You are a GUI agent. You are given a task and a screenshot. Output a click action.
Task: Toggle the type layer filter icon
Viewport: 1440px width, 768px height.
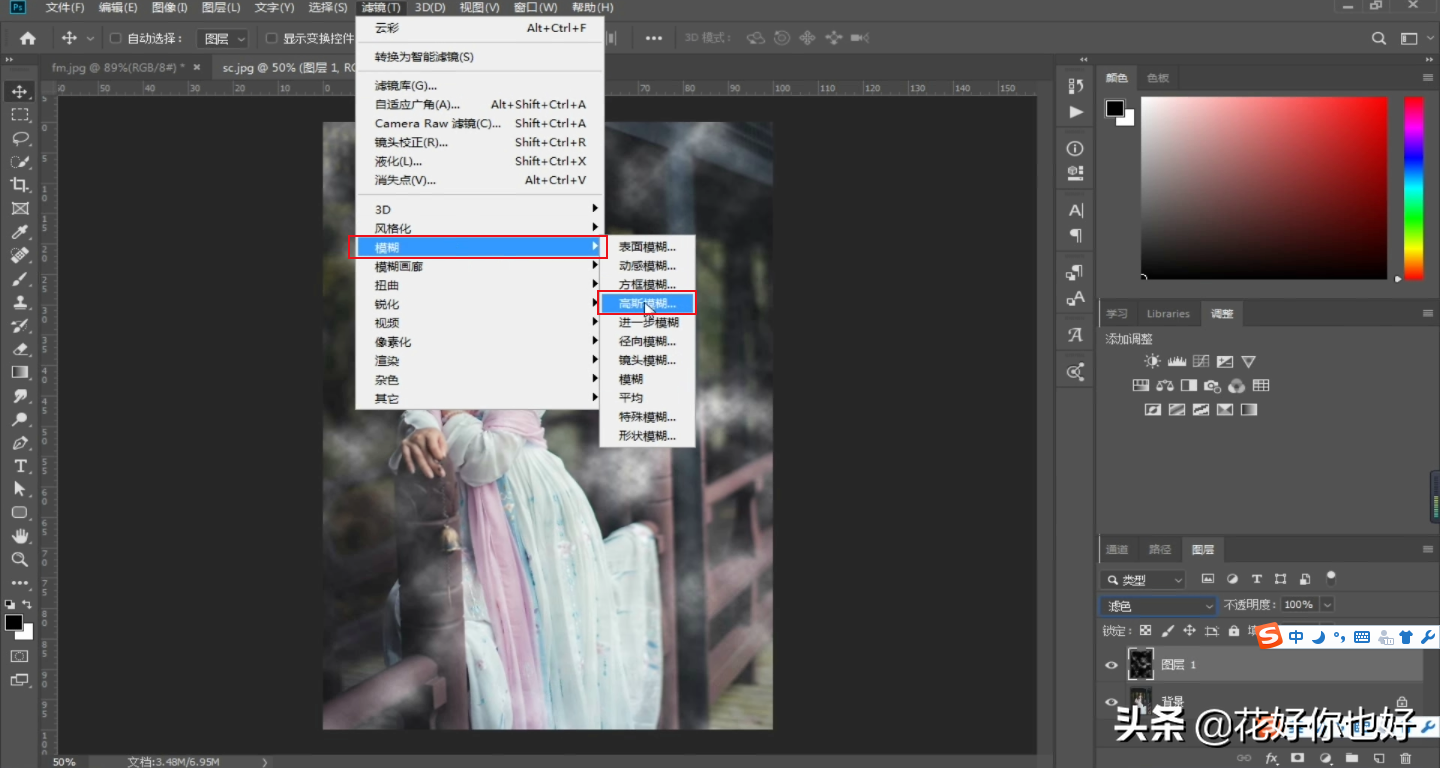tap(1256, 579)
